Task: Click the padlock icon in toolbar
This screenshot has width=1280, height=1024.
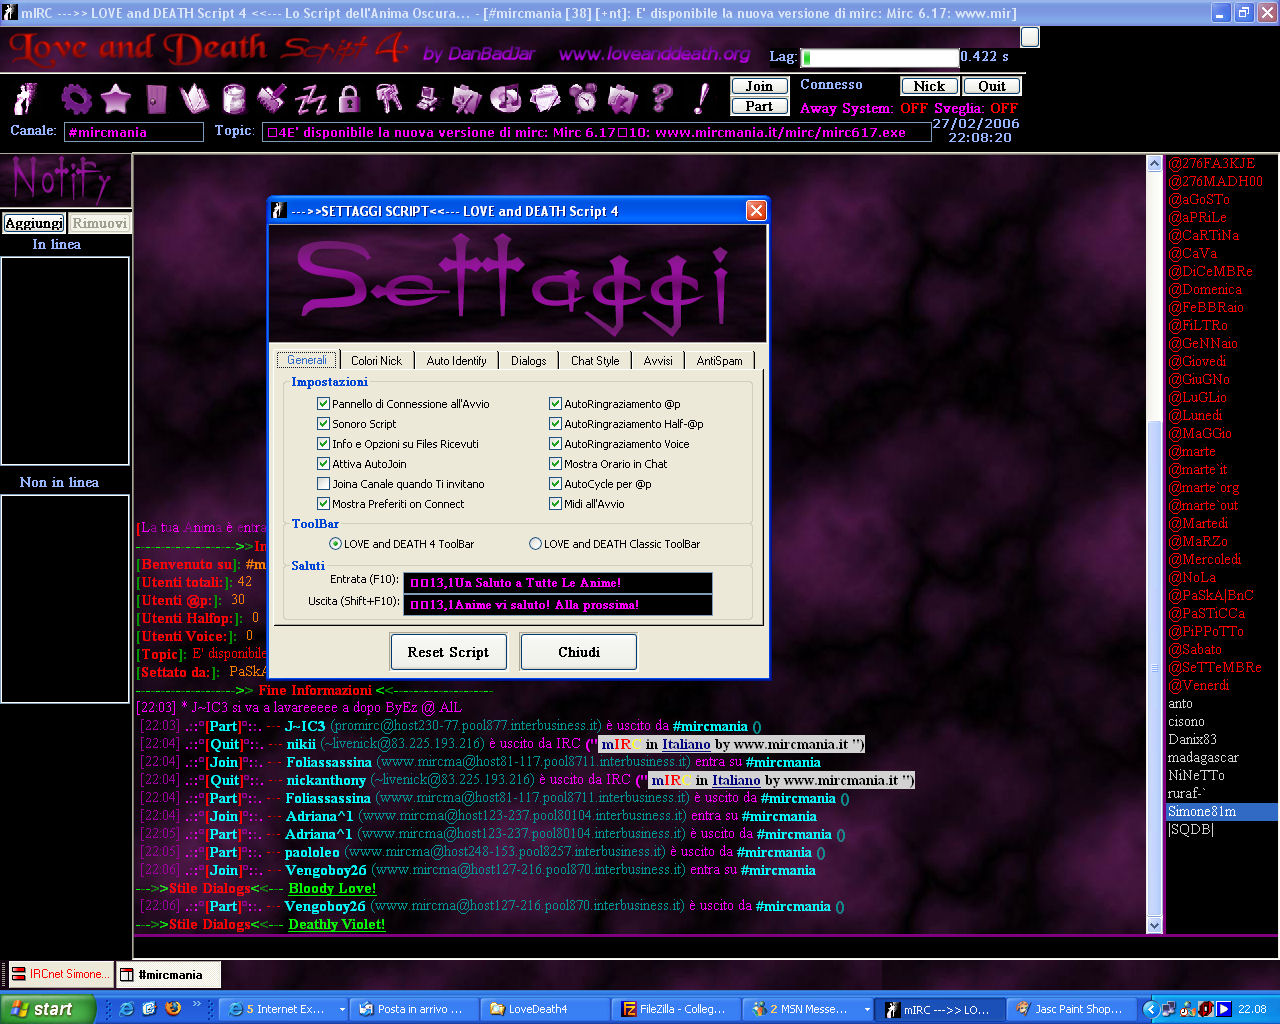Action: pos(349,99)
